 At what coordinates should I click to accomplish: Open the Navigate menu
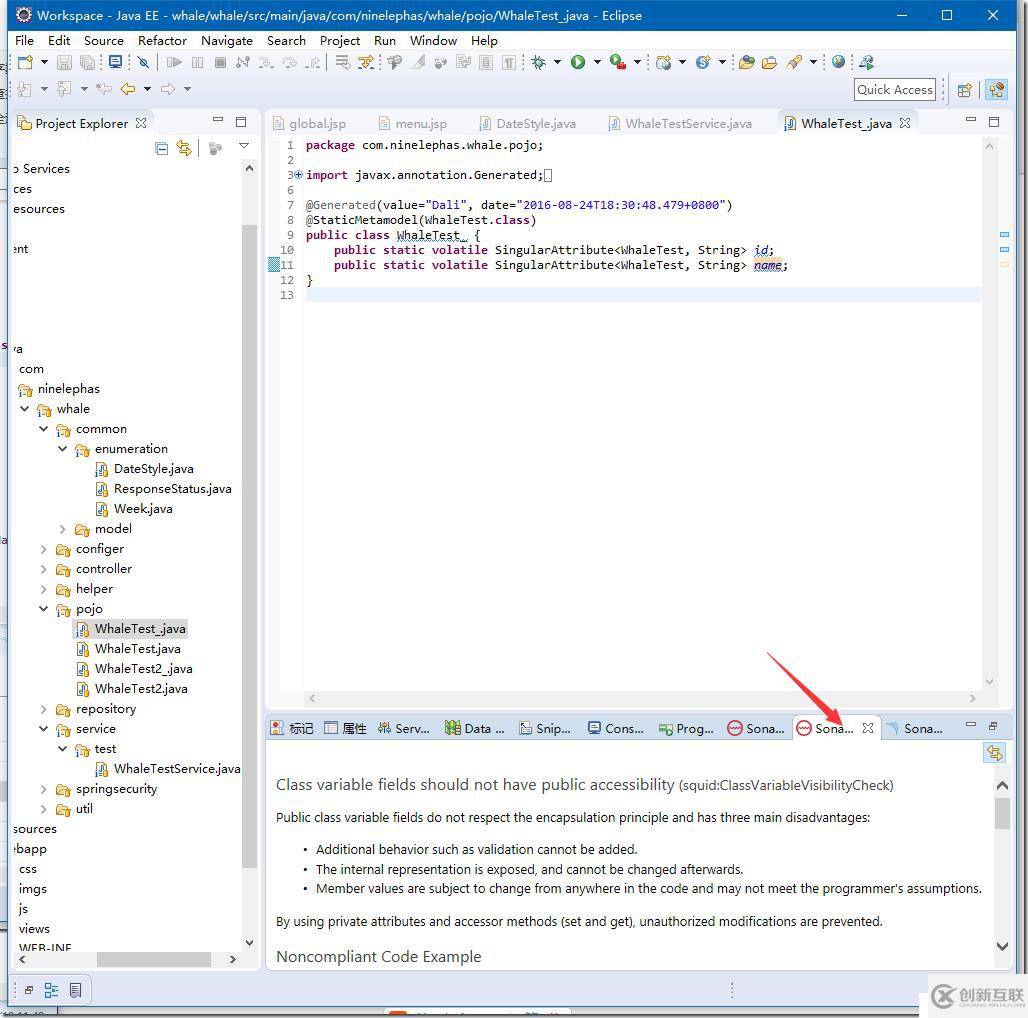tap(227, 41)
